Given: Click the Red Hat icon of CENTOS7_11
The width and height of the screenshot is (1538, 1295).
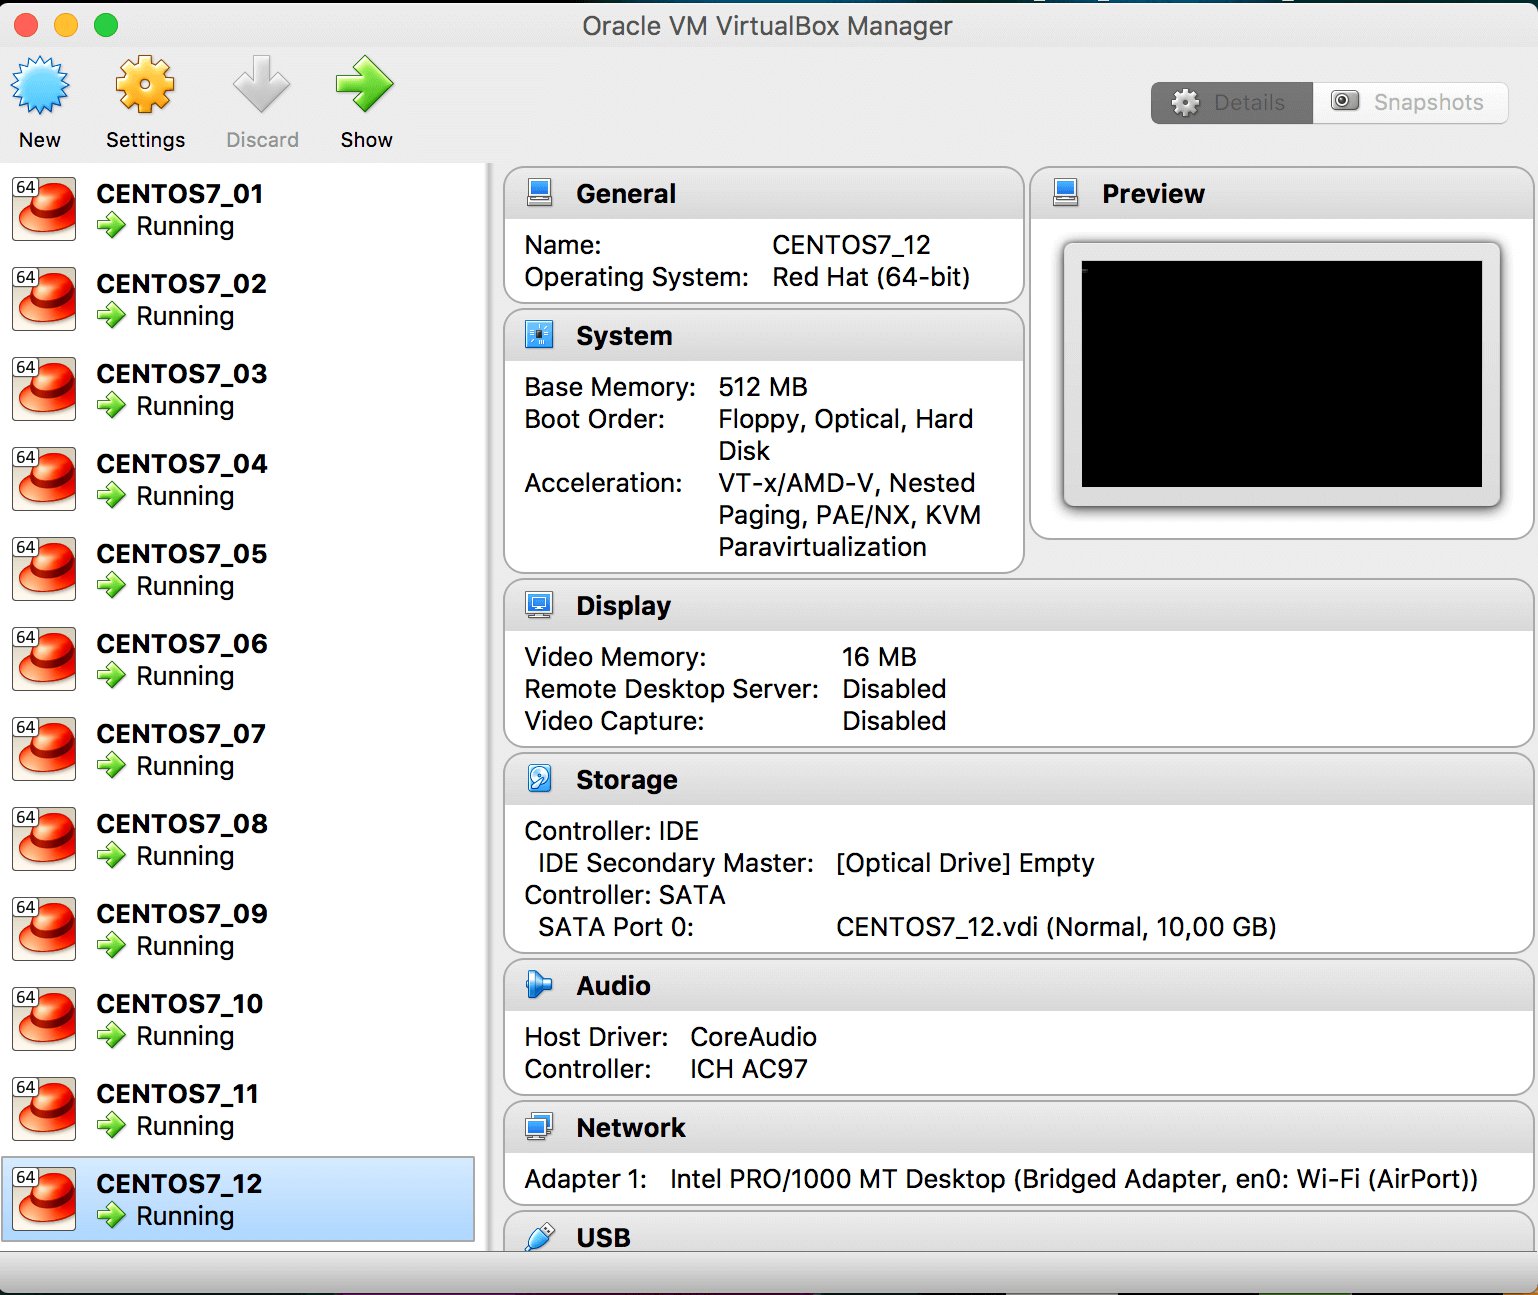Looking at the screenshot, I should click(x=44, y=1109).
